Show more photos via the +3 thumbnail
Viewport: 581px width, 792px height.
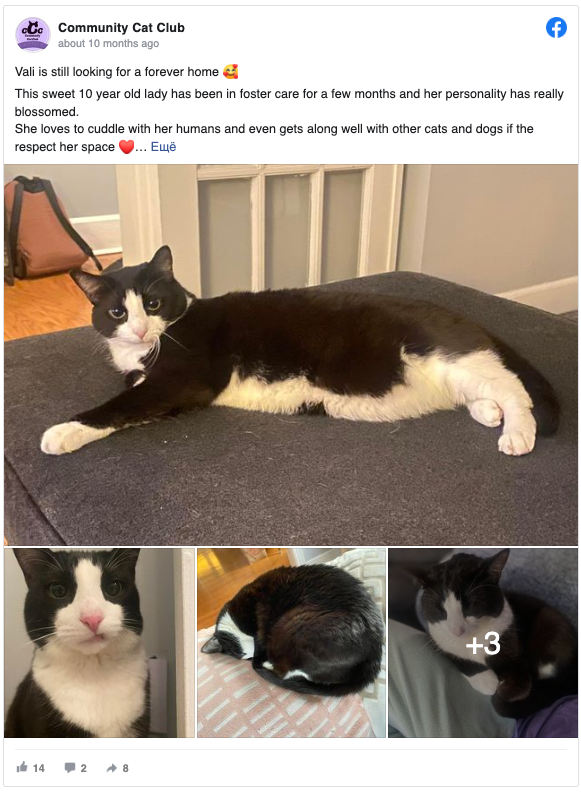(483, 642)
